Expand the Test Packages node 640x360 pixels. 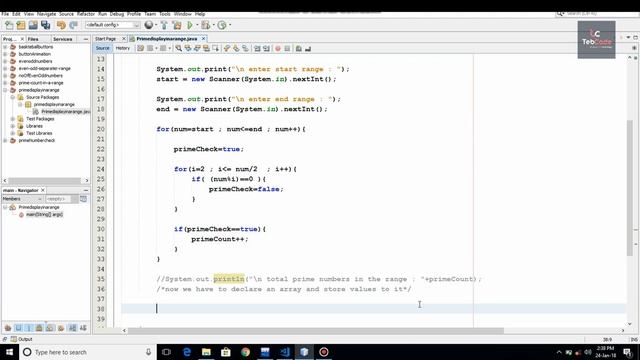(x=13, y=119)
